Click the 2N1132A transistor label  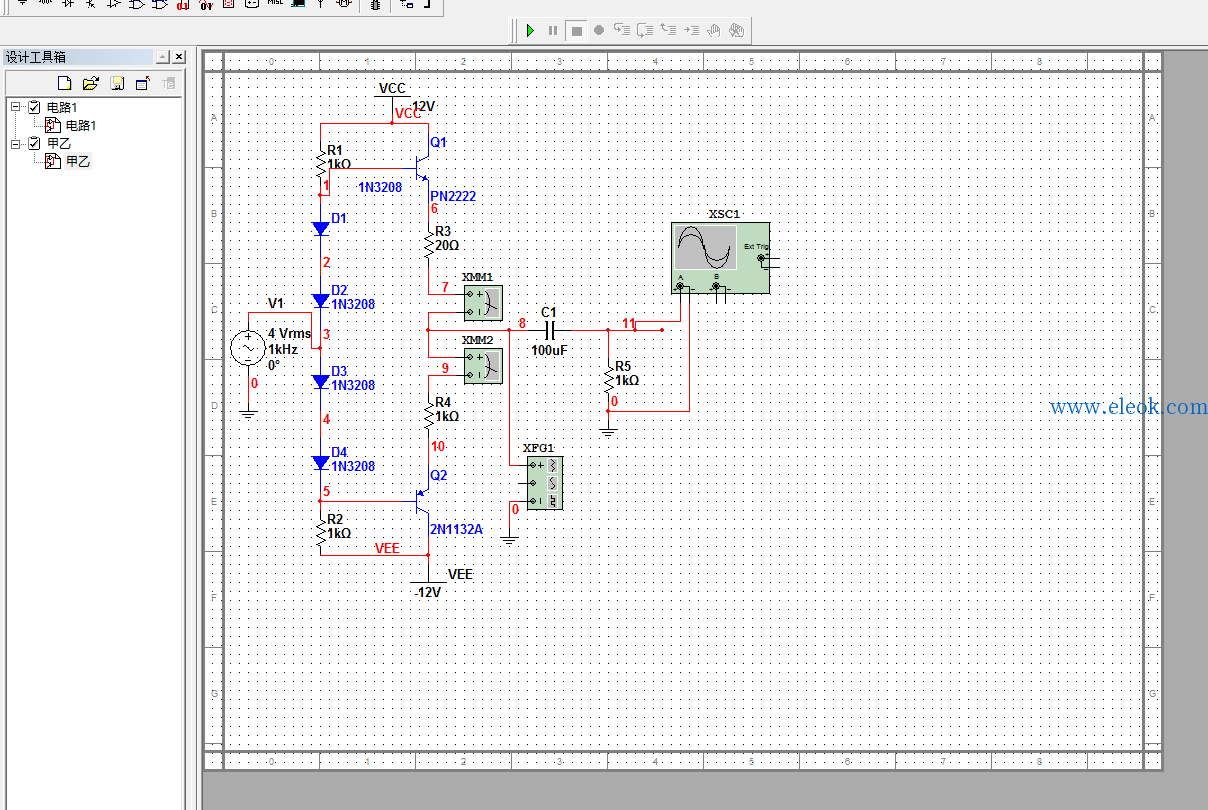[x=456, y=529]
